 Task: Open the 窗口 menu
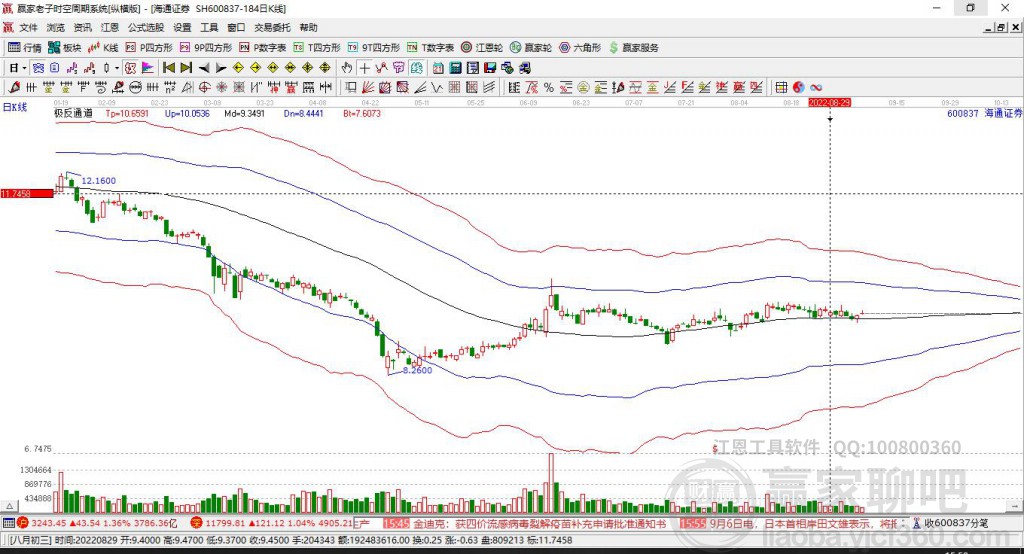pyautogui.click(x=236, y=27)
